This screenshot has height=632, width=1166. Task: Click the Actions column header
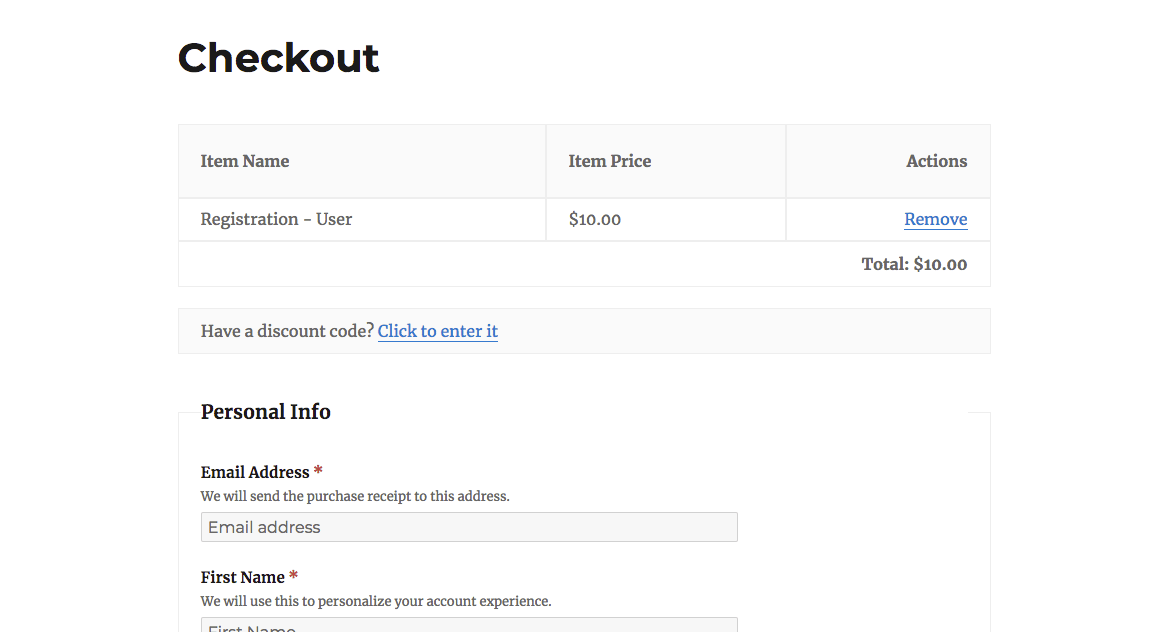[x=936, y=161]
